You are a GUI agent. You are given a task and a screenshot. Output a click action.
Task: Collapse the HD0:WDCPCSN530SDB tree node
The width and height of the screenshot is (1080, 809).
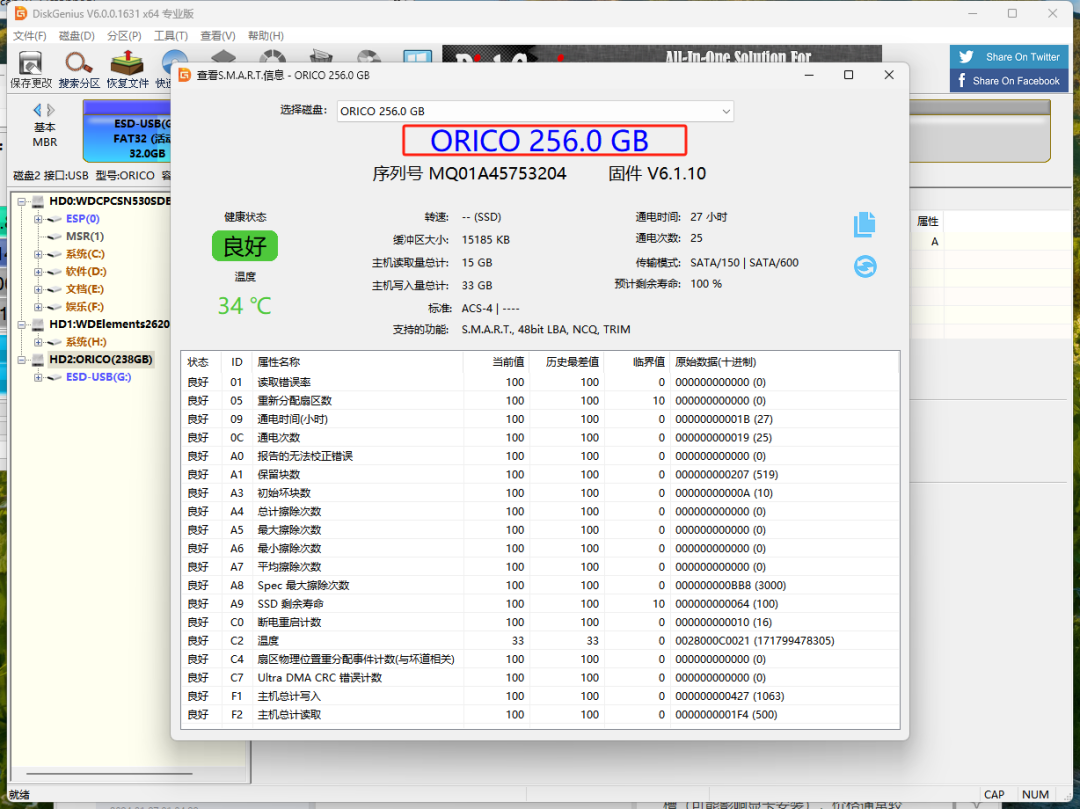(x=21, y=202)
